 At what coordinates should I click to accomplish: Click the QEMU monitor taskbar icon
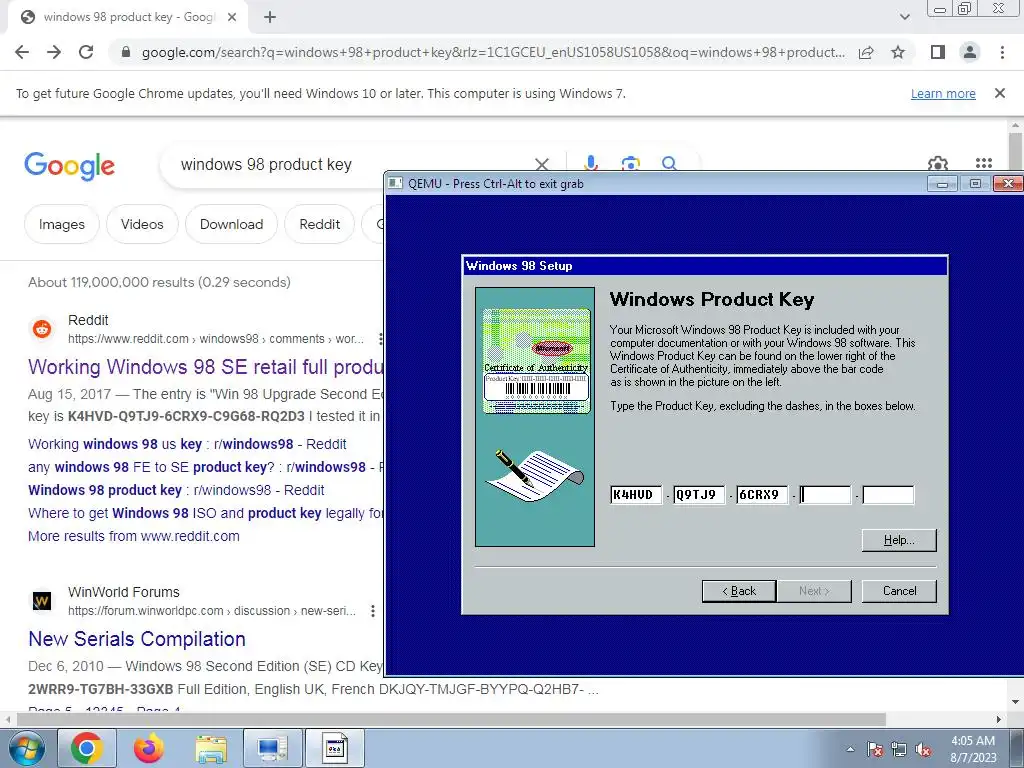click(273, 748)
